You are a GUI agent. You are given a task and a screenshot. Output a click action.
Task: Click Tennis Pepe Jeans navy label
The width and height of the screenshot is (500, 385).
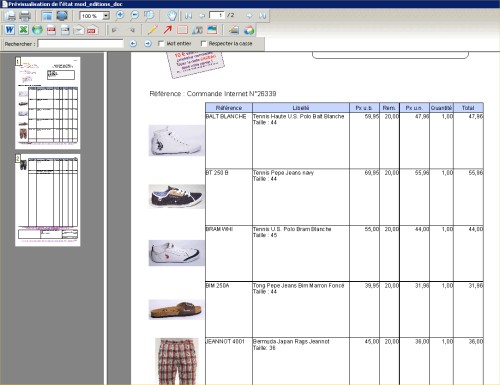click(283, 173)
